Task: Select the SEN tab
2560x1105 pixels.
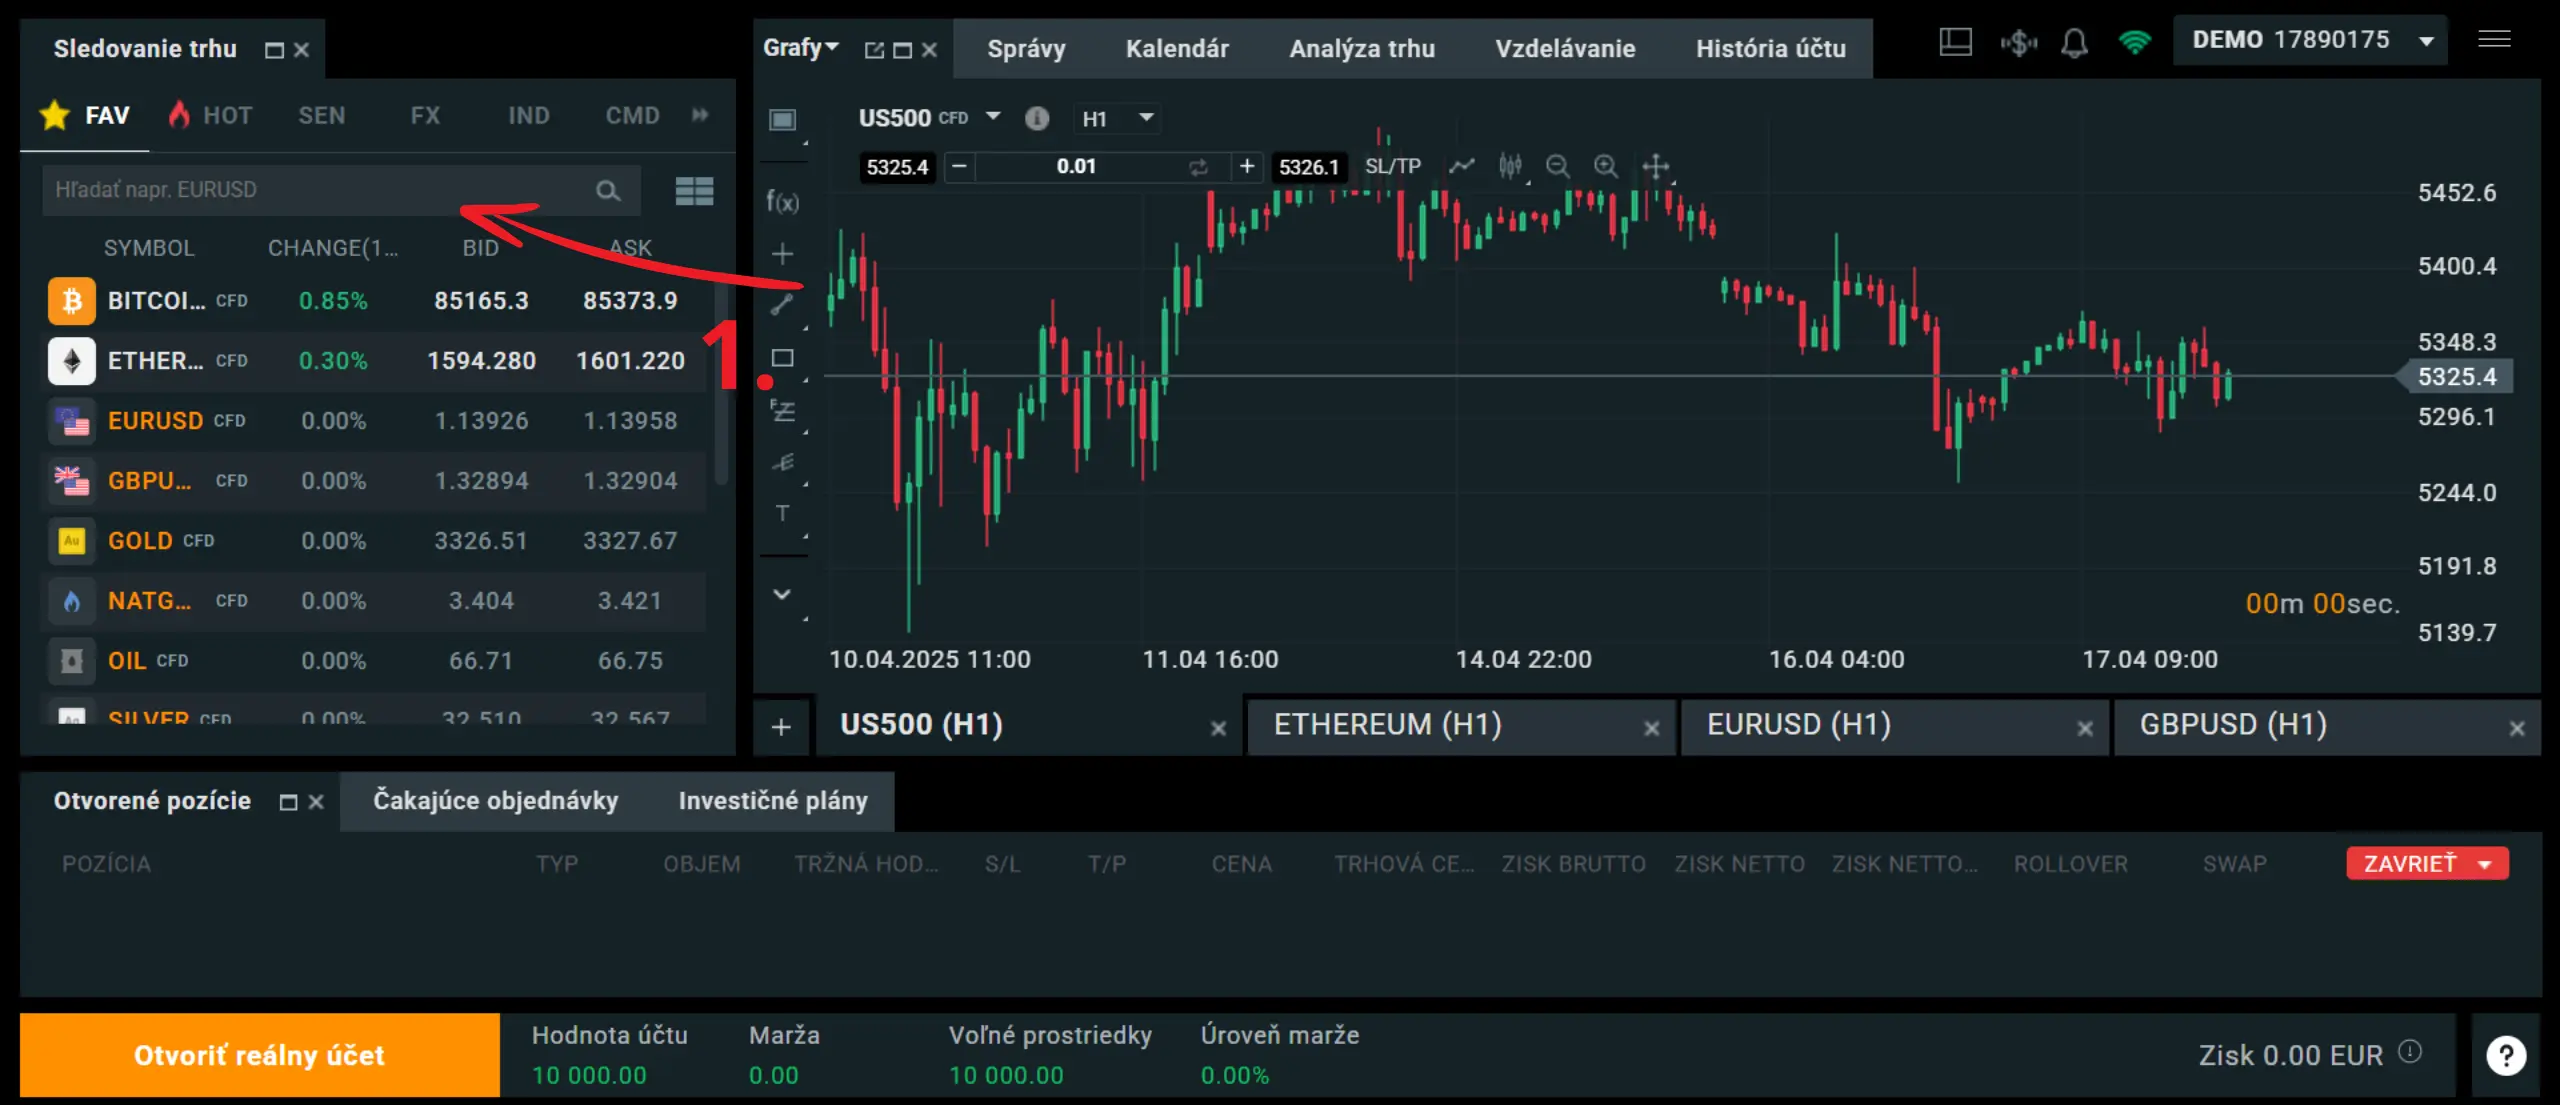Action: (322, 115)
